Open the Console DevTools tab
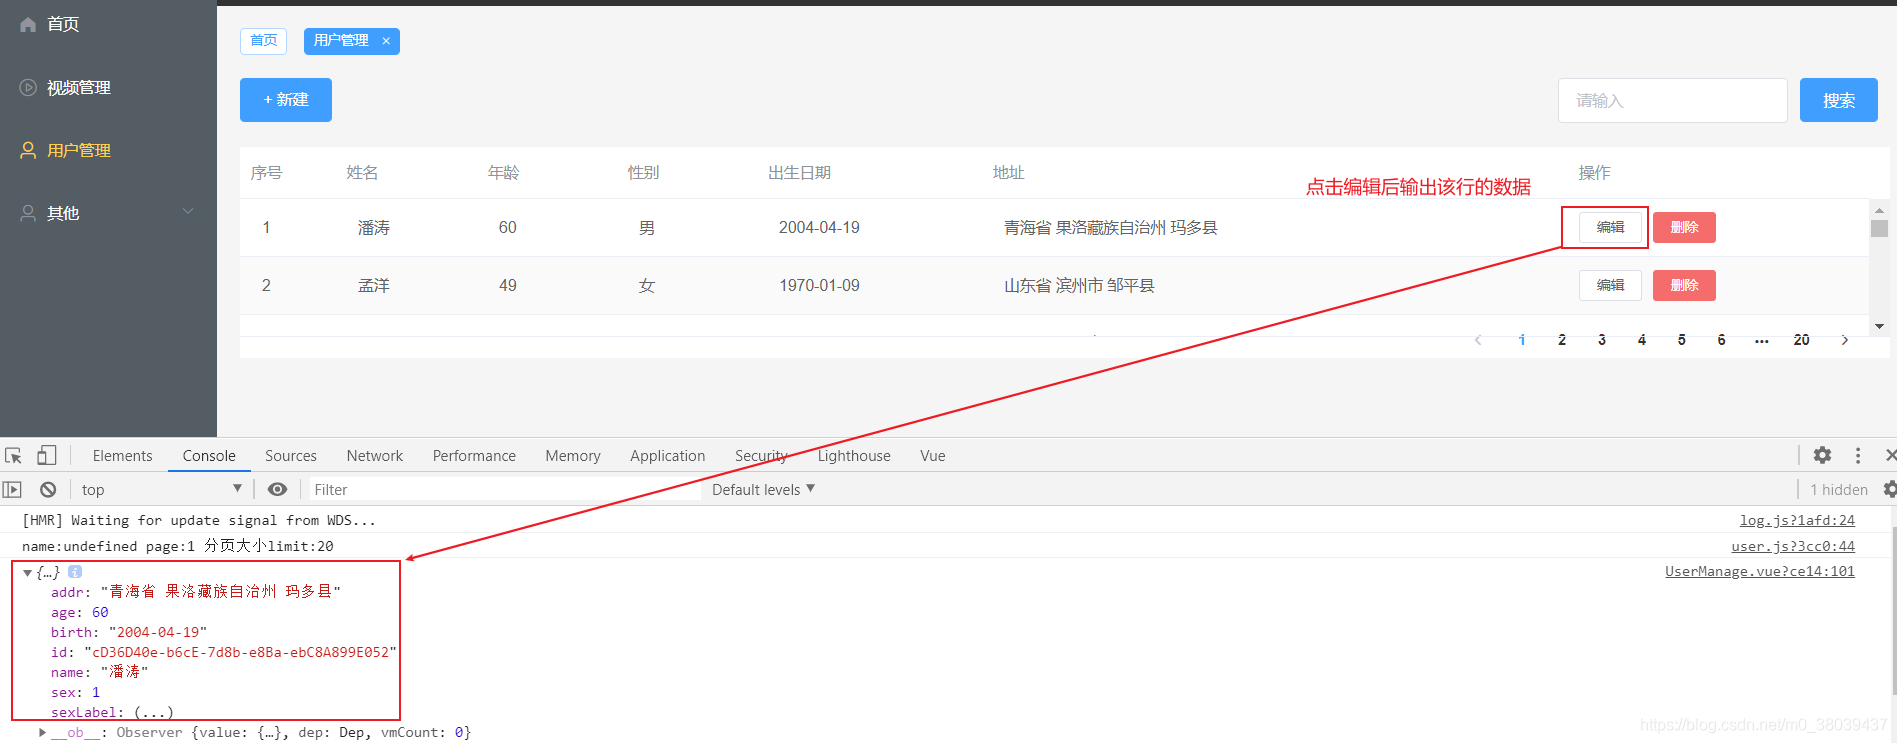Screen dimensions: 1897x743 coord(209,456)
